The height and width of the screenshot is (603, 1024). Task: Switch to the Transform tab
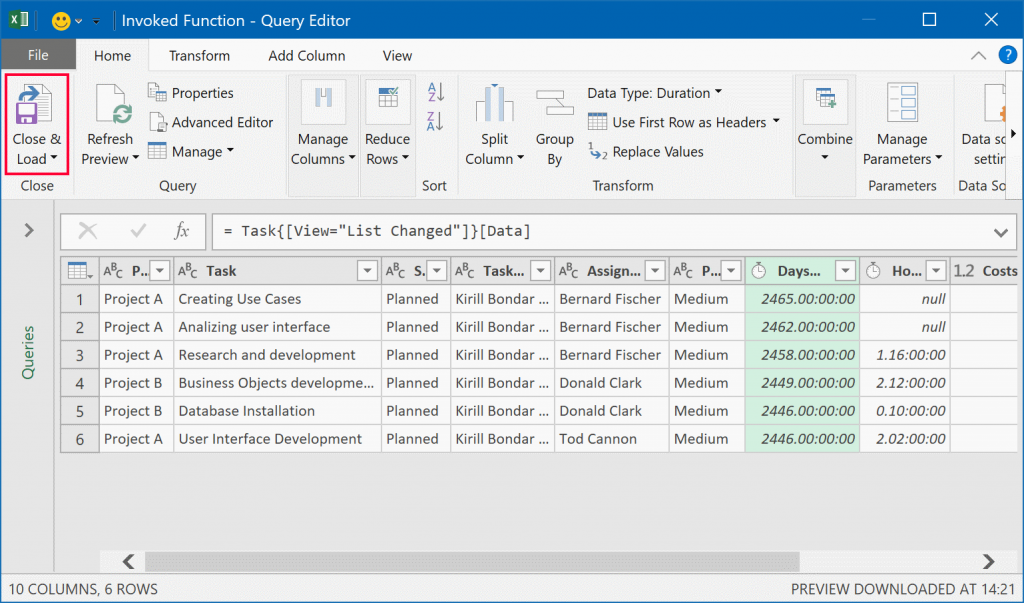199,56
